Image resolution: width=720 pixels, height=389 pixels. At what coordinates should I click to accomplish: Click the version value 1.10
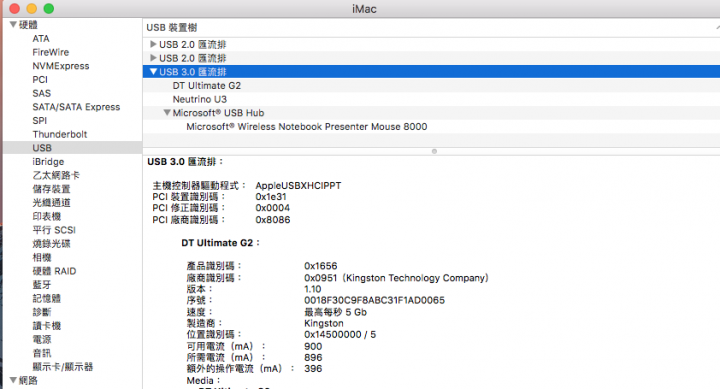pos(313,289)
